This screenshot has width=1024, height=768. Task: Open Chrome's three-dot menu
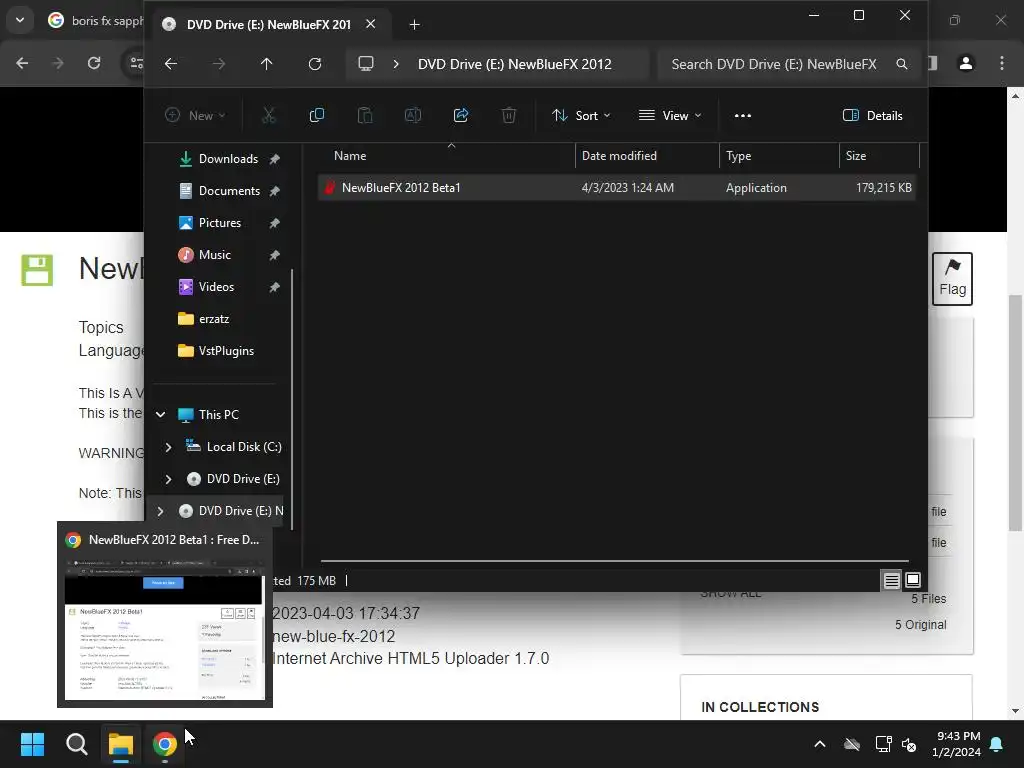point(1001,63)
